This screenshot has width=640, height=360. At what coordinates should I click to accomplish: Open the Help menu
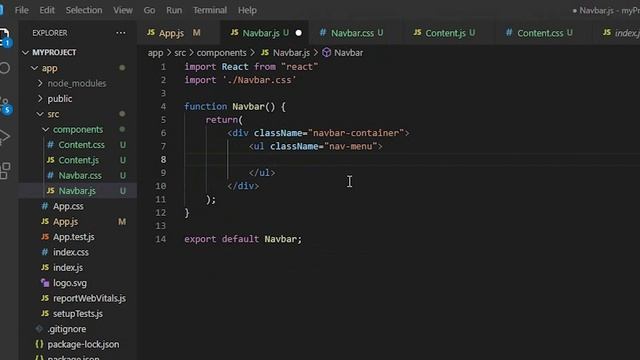[x=247, y=10]
